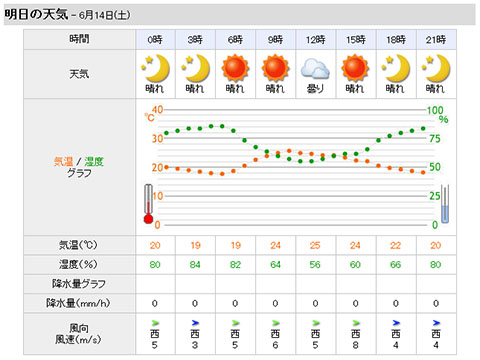
Task: Click the 明日の天気 heading
Action: (36, 14)
